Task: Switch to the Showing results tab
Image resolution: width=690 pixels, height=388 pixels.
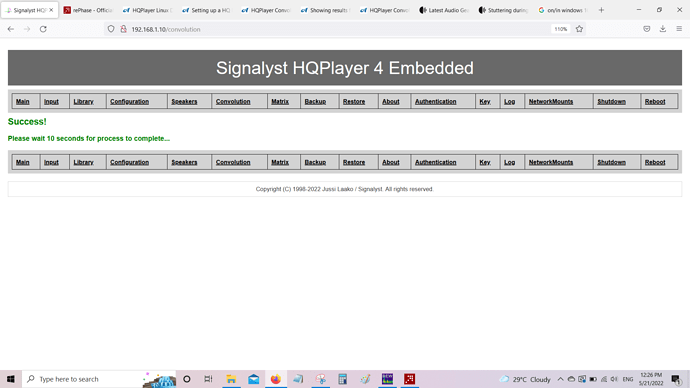Action: click(325, 10)
